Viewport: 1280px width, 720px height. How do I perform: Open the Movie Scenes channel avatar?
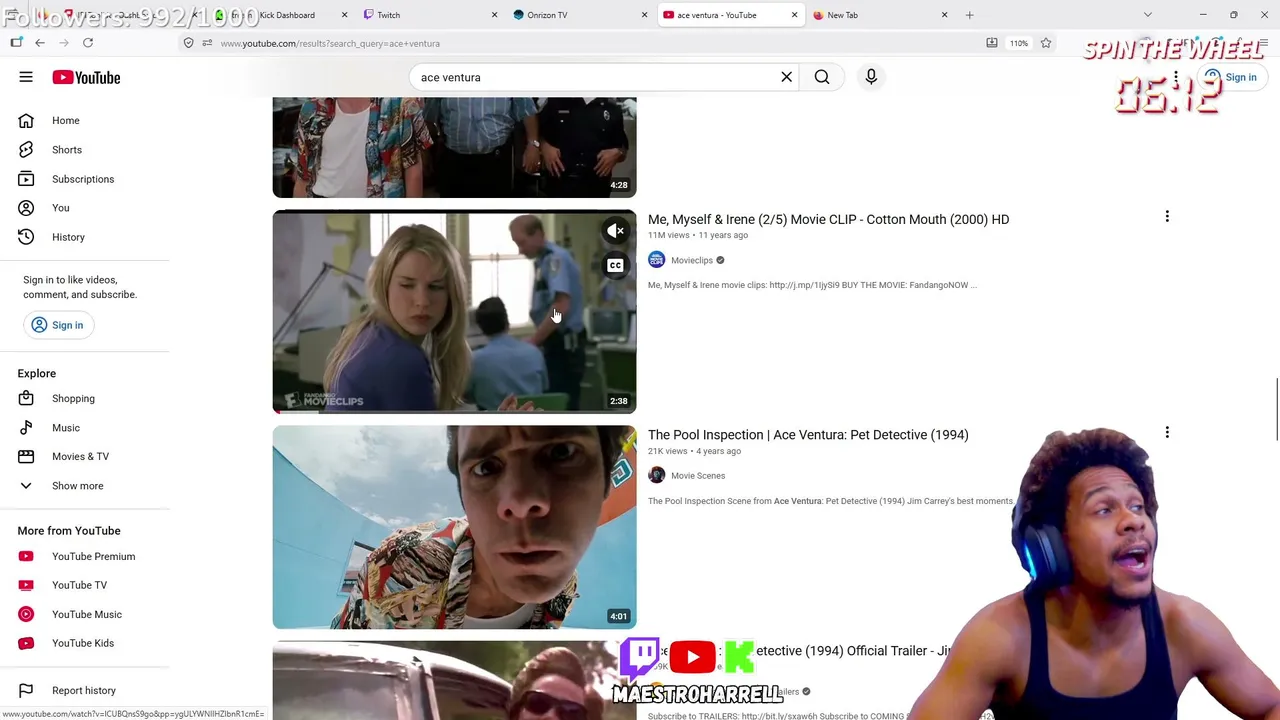click(656, 476)
